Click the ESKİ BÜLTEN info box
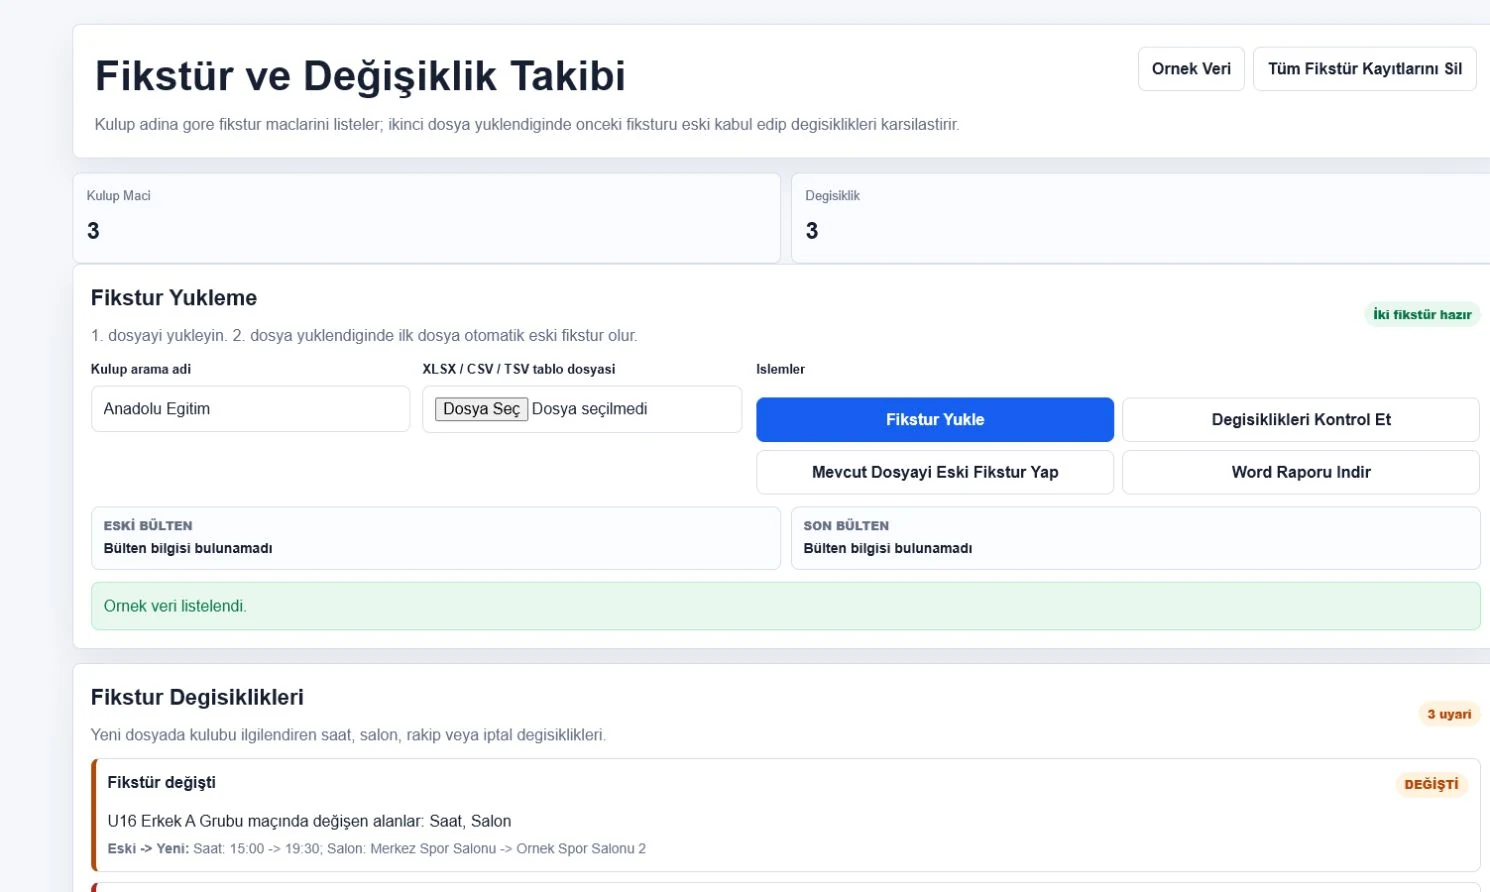The height and width of the screenshot is (892, 1490). (435, 538)
